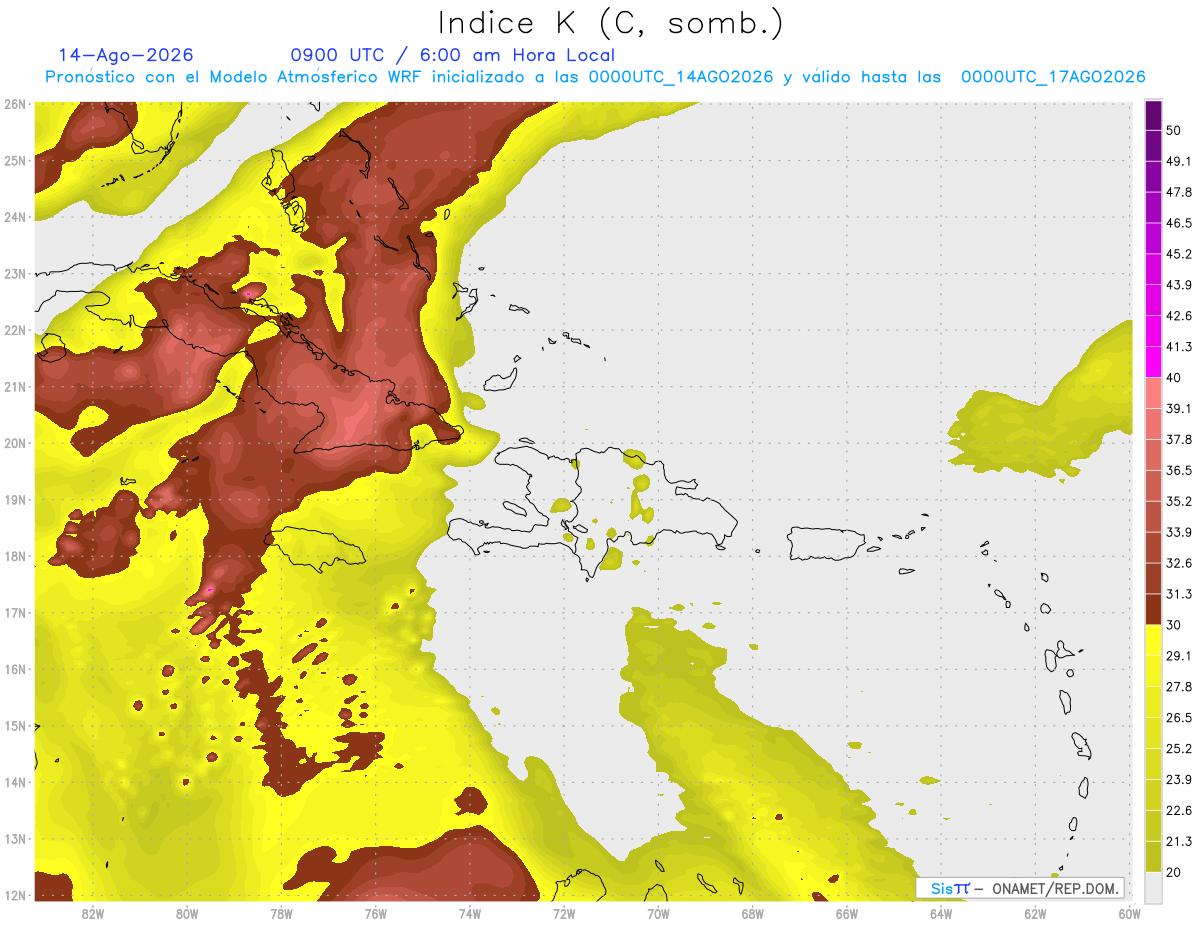Pick the dark brown swatch between 30 and 31.3
Screen dimensions: 1200x927
(x=1153, y=609)
